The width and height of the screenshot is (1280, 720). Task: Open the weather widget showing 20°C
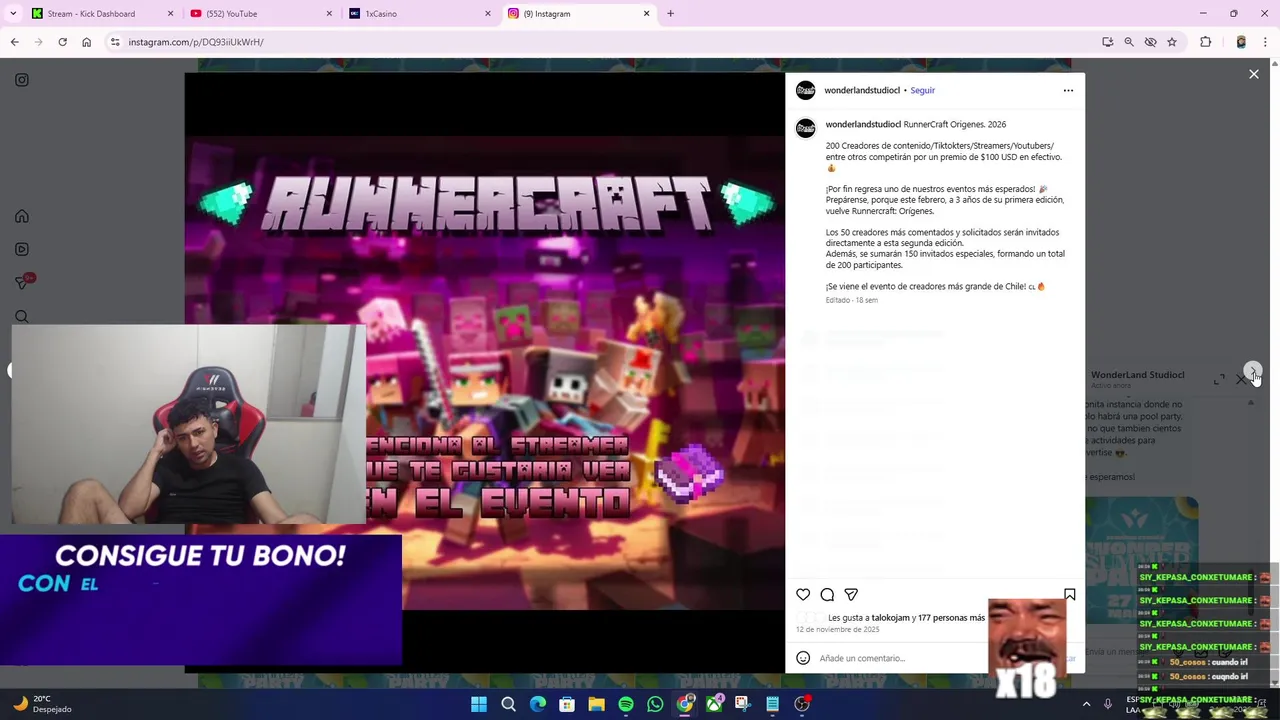(x=42, y=704)
